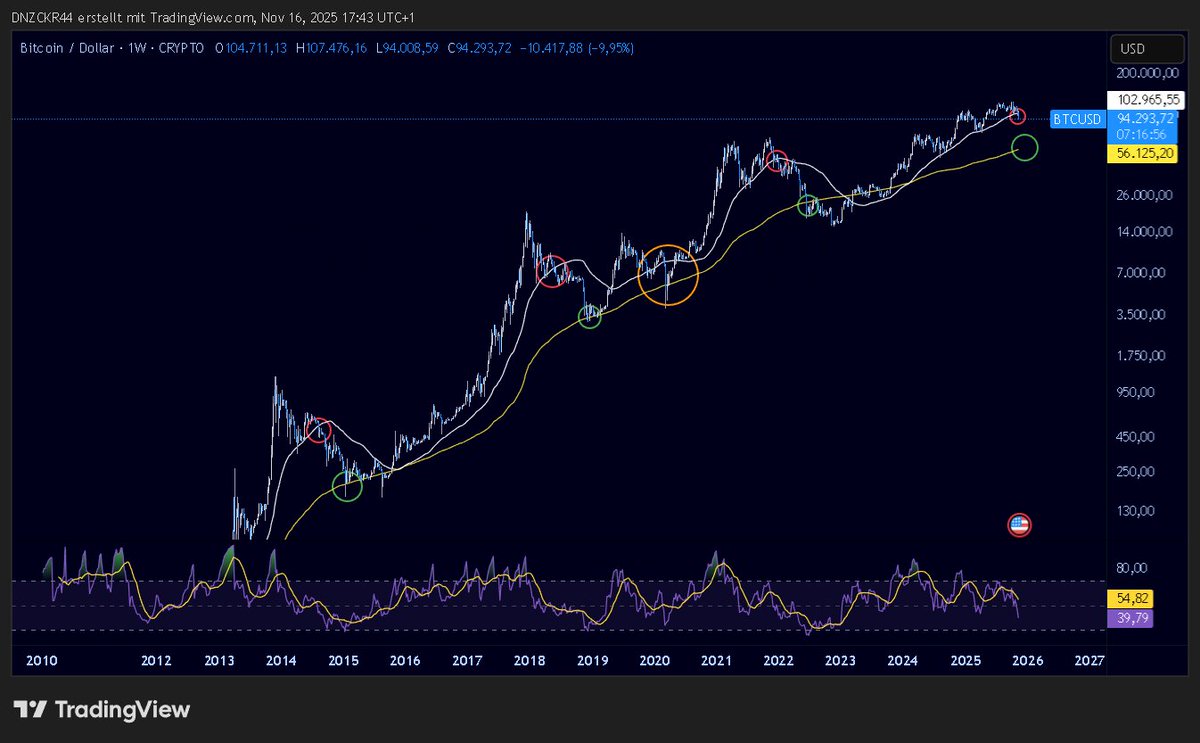Click the US flag economic event icon
The width and height of the screenshot is (1200, 743).
pyautogui.click(x=1019, y=524)
